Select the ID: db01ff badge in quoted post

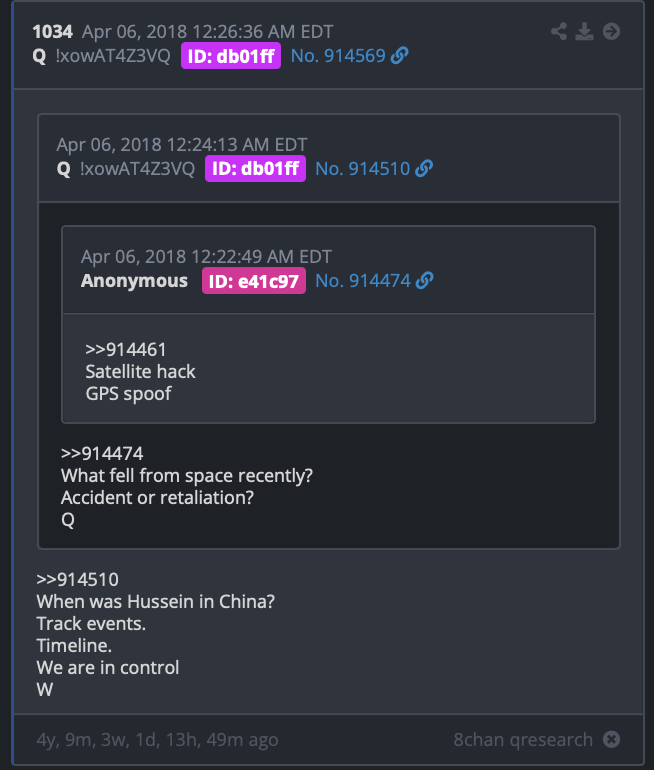pyautogui.click(x=255, y=168)
